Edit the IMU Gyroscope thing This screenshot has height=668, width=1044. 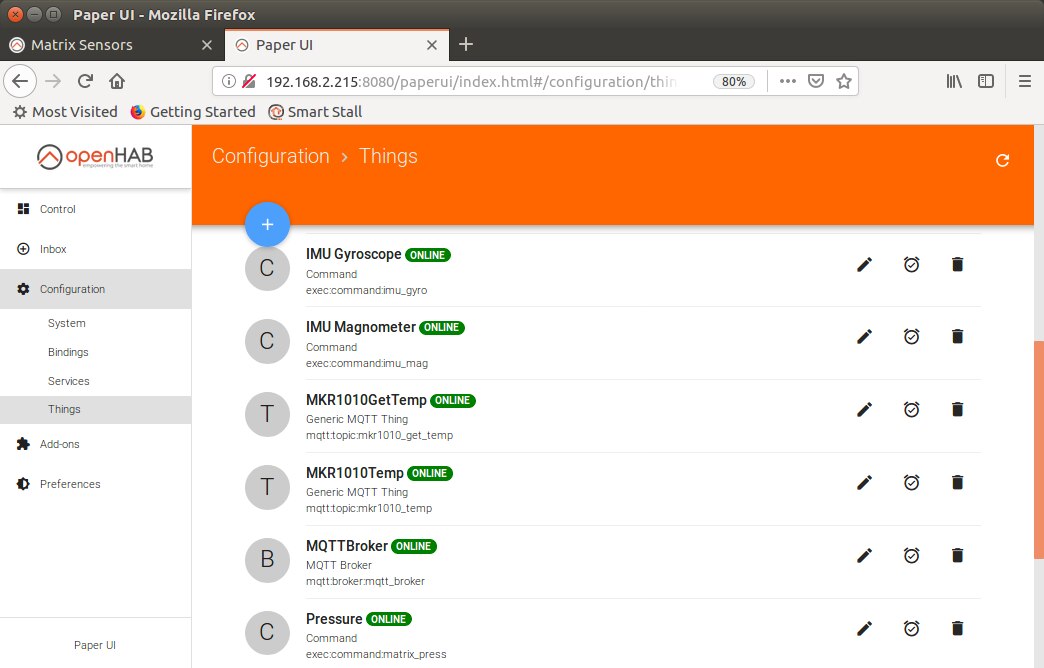coord(864,264)
